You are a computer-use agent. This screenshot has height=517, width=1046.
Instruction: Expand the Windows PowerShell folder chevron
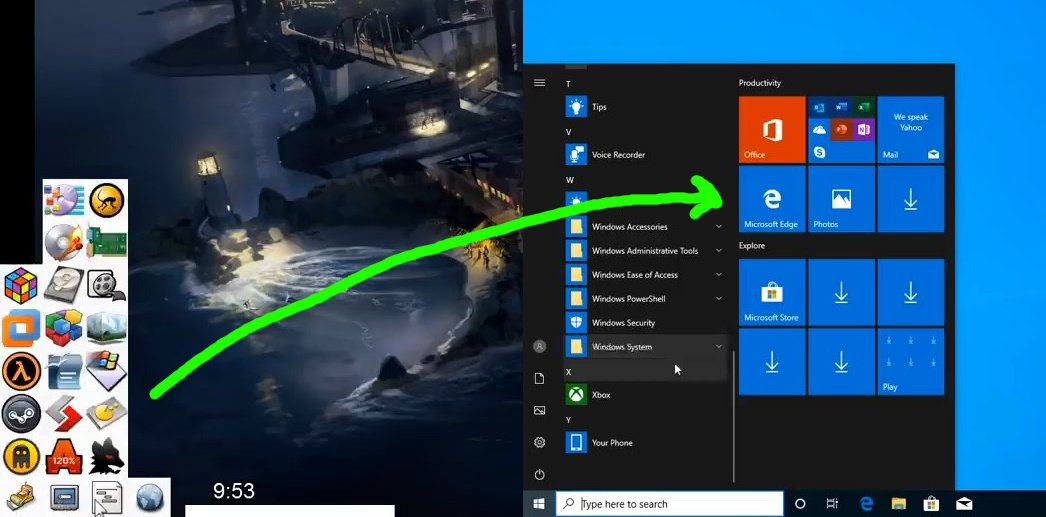click(x=718, y=299)
